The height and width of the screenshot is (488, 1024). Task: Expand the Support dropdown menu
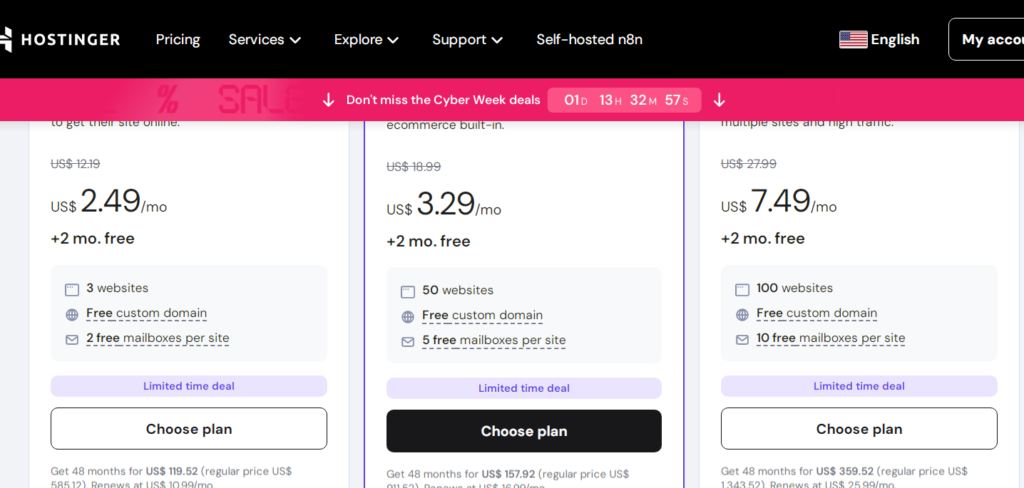click(x=468, y=39)
